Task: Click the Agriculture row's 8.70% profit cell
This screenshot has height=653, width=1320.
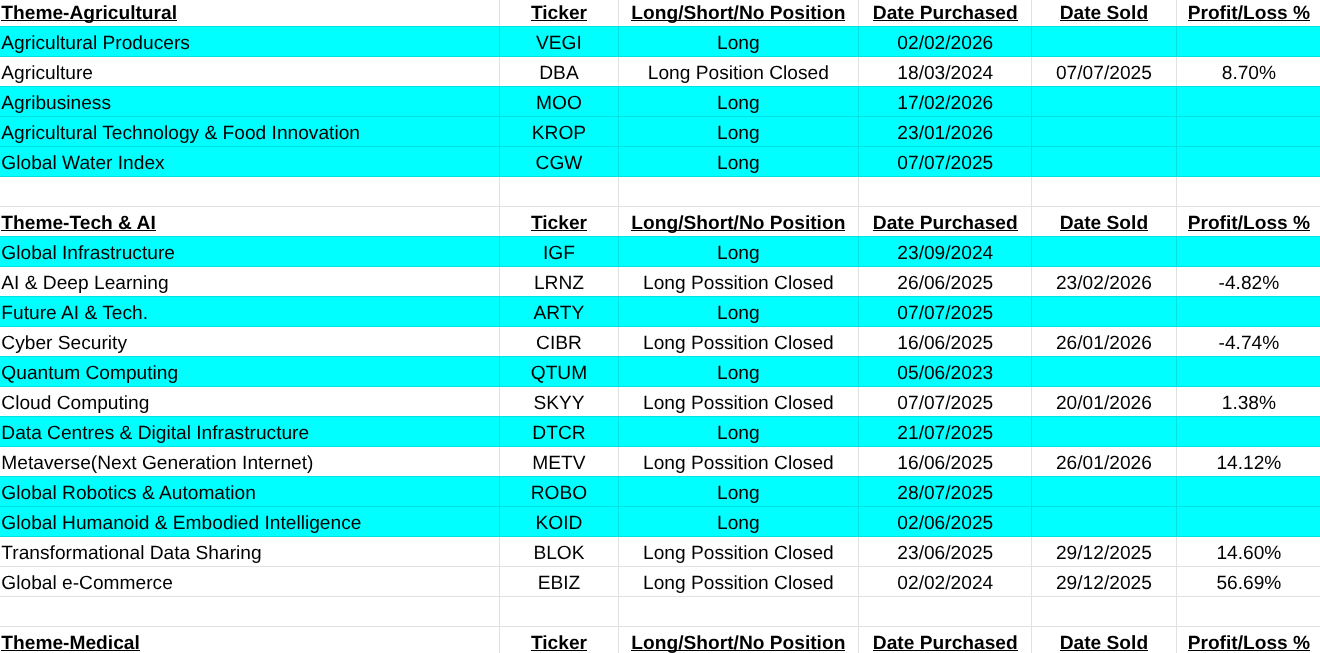Action: tap(1248, 73)
